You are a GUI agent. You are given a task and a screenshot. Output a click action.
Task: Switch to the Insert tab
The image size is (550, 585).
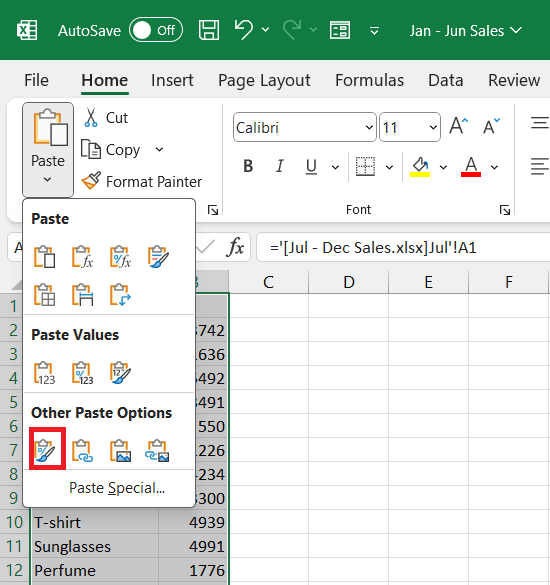(x=172, y=80)
